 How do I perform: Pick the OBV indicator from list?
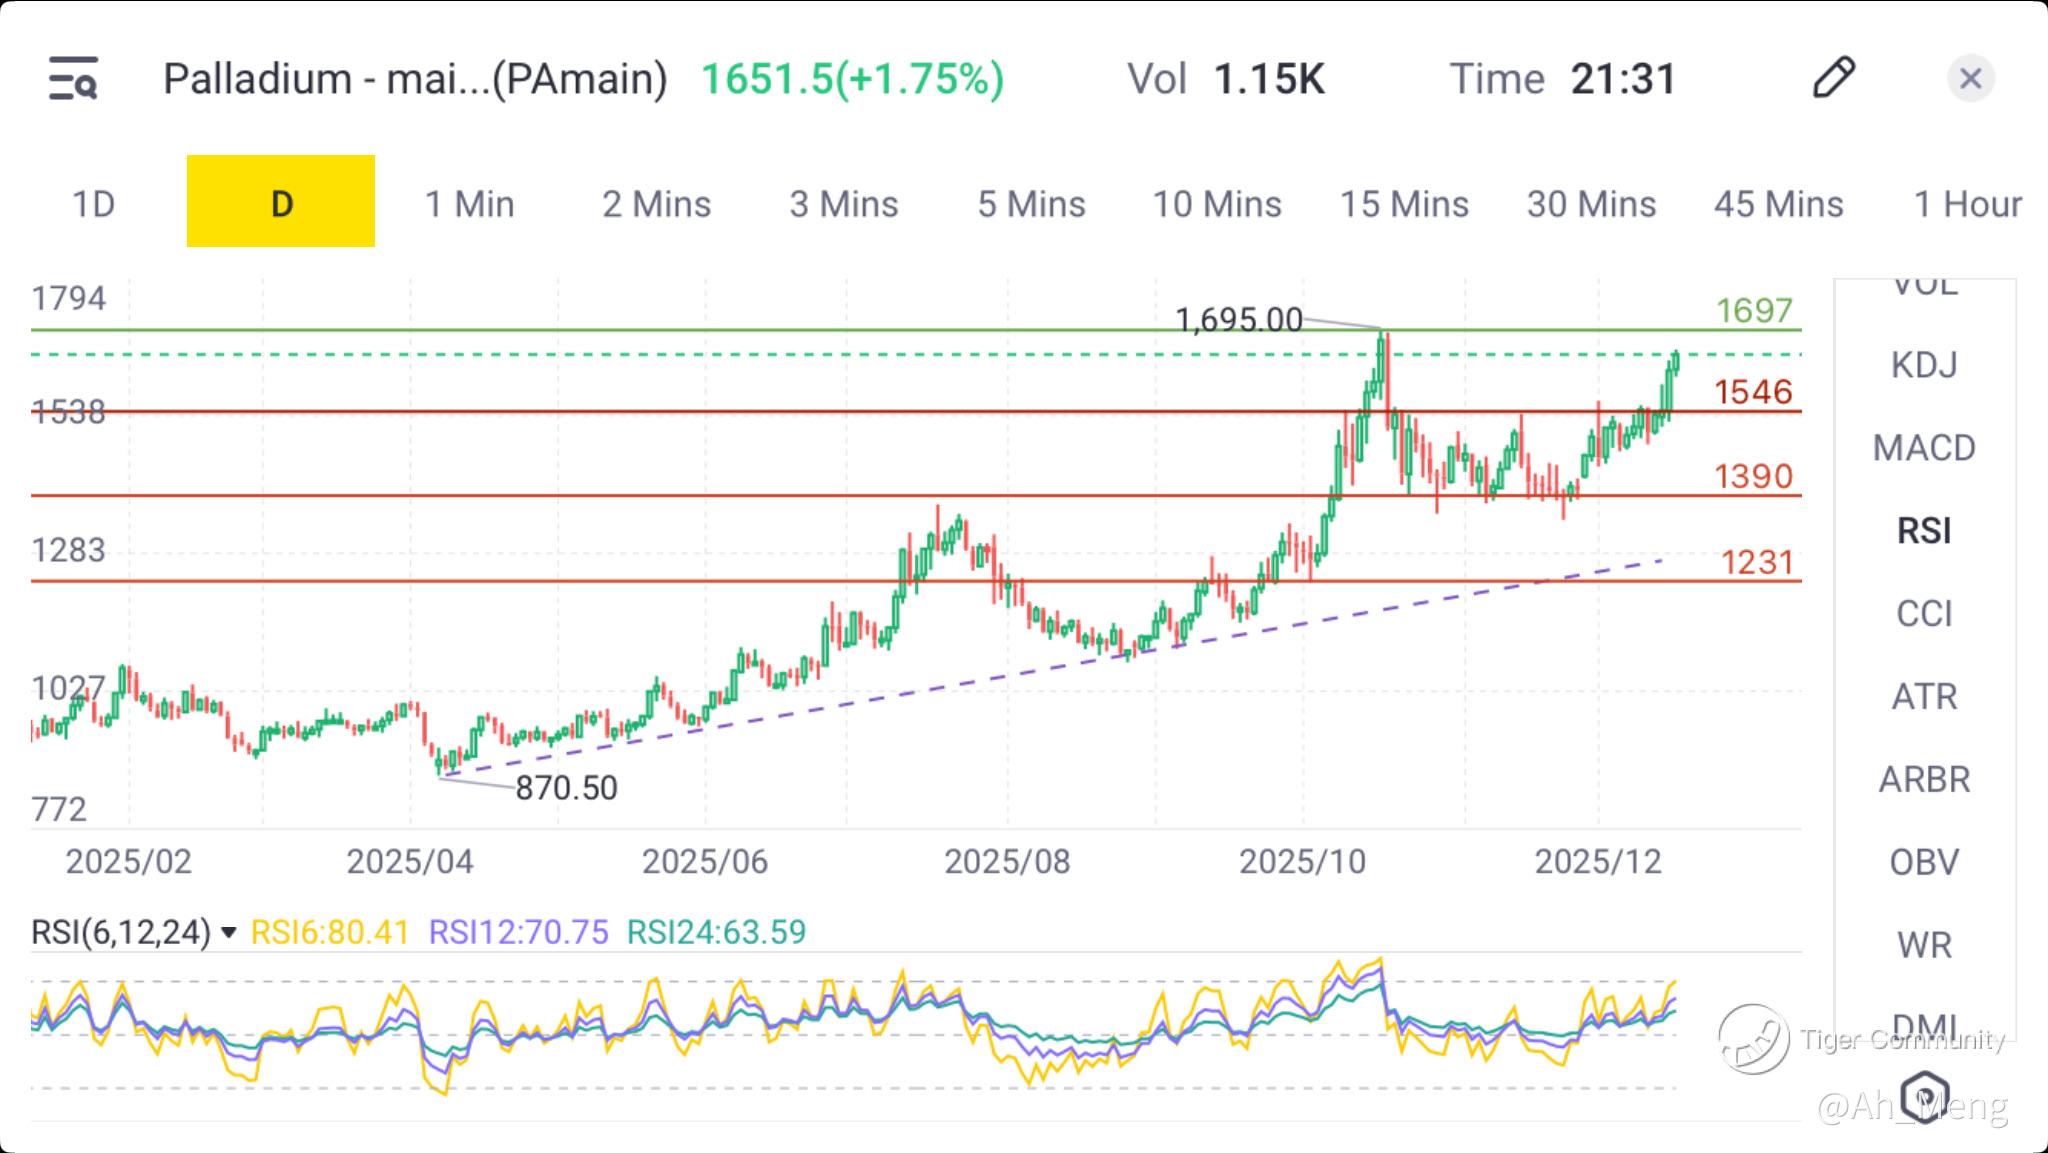click(1923, 862)
